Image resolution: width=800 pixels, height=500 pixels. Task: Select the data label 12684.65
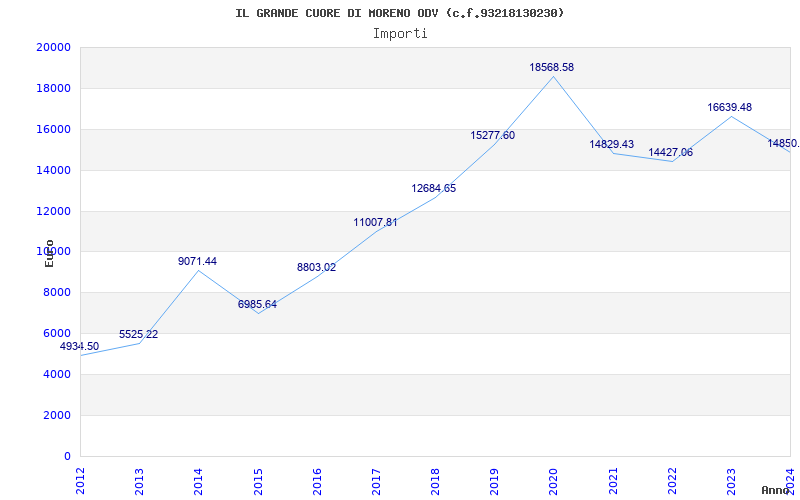point(434,188)
